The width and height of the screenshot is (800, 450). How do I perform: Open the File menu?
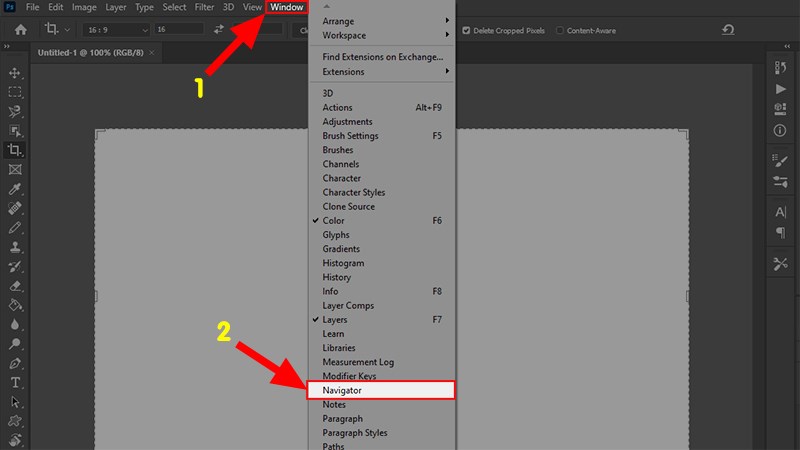coord(33,7)
